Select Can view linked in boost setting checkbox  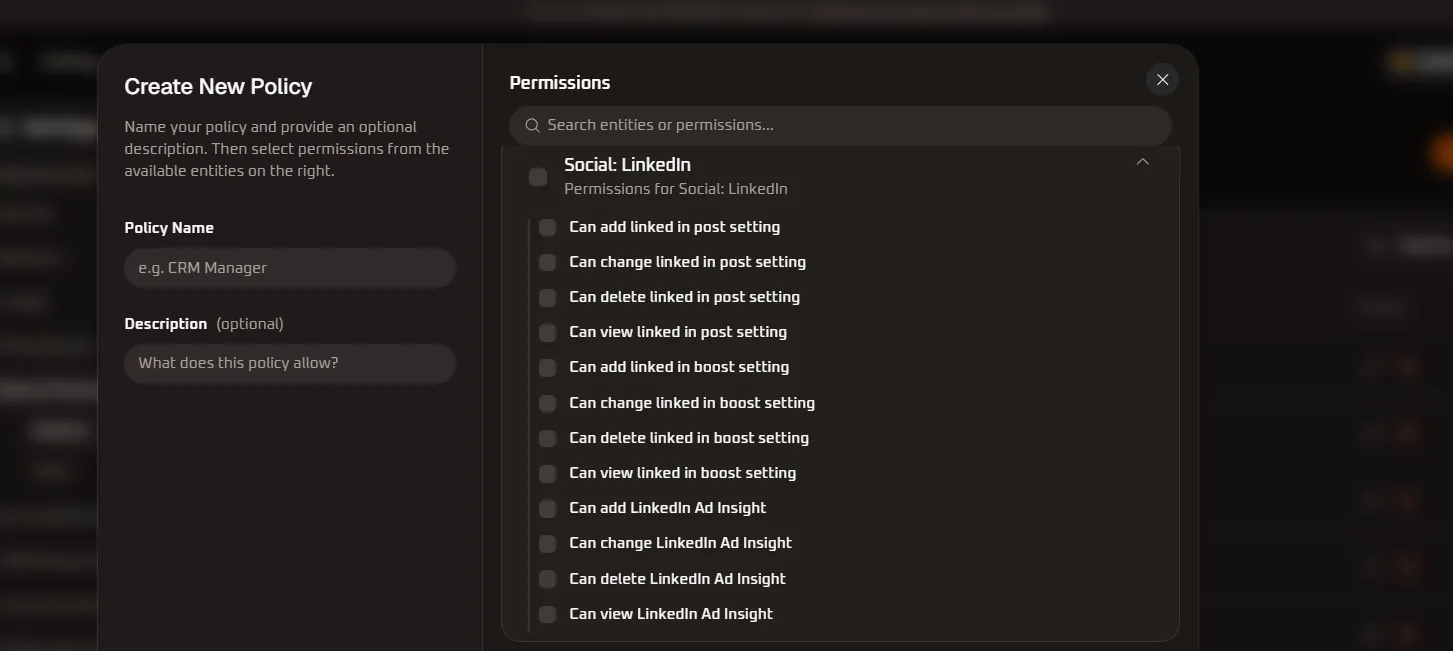point(547,473)
